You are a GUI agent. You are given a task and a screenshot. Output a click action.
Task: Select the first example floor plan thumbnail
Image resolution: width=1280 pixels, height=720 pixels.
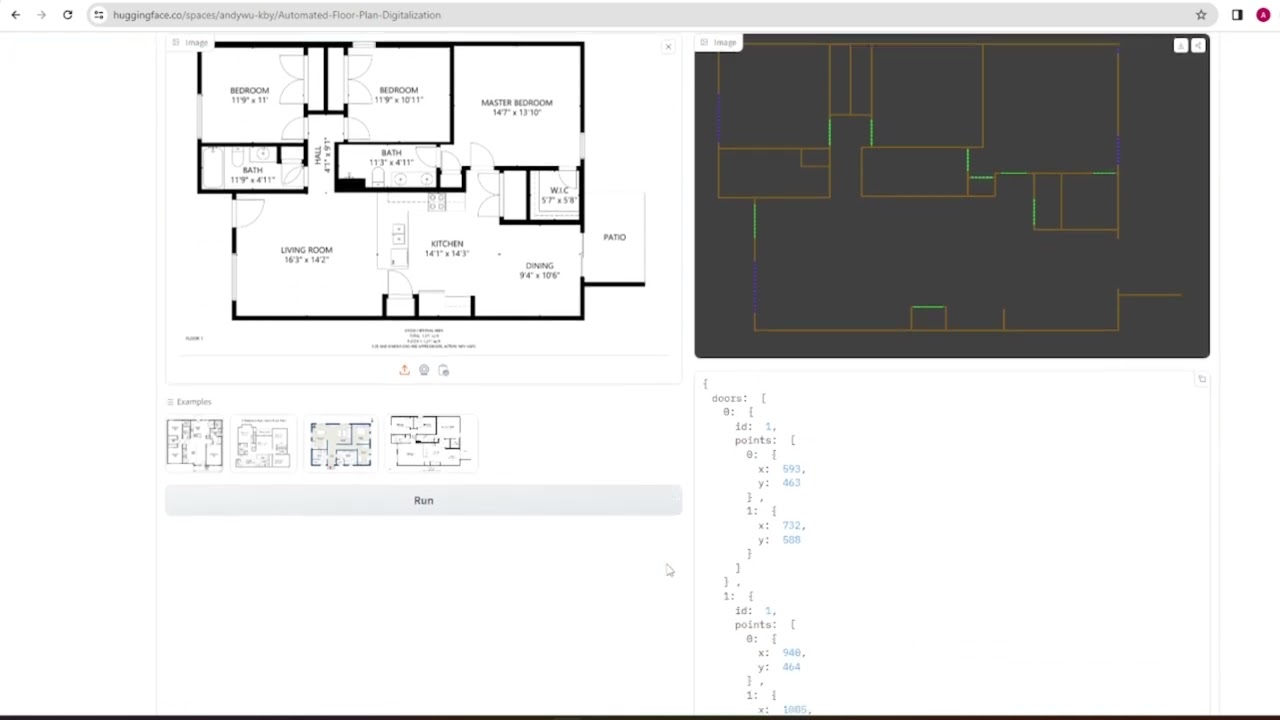point(194,443)
